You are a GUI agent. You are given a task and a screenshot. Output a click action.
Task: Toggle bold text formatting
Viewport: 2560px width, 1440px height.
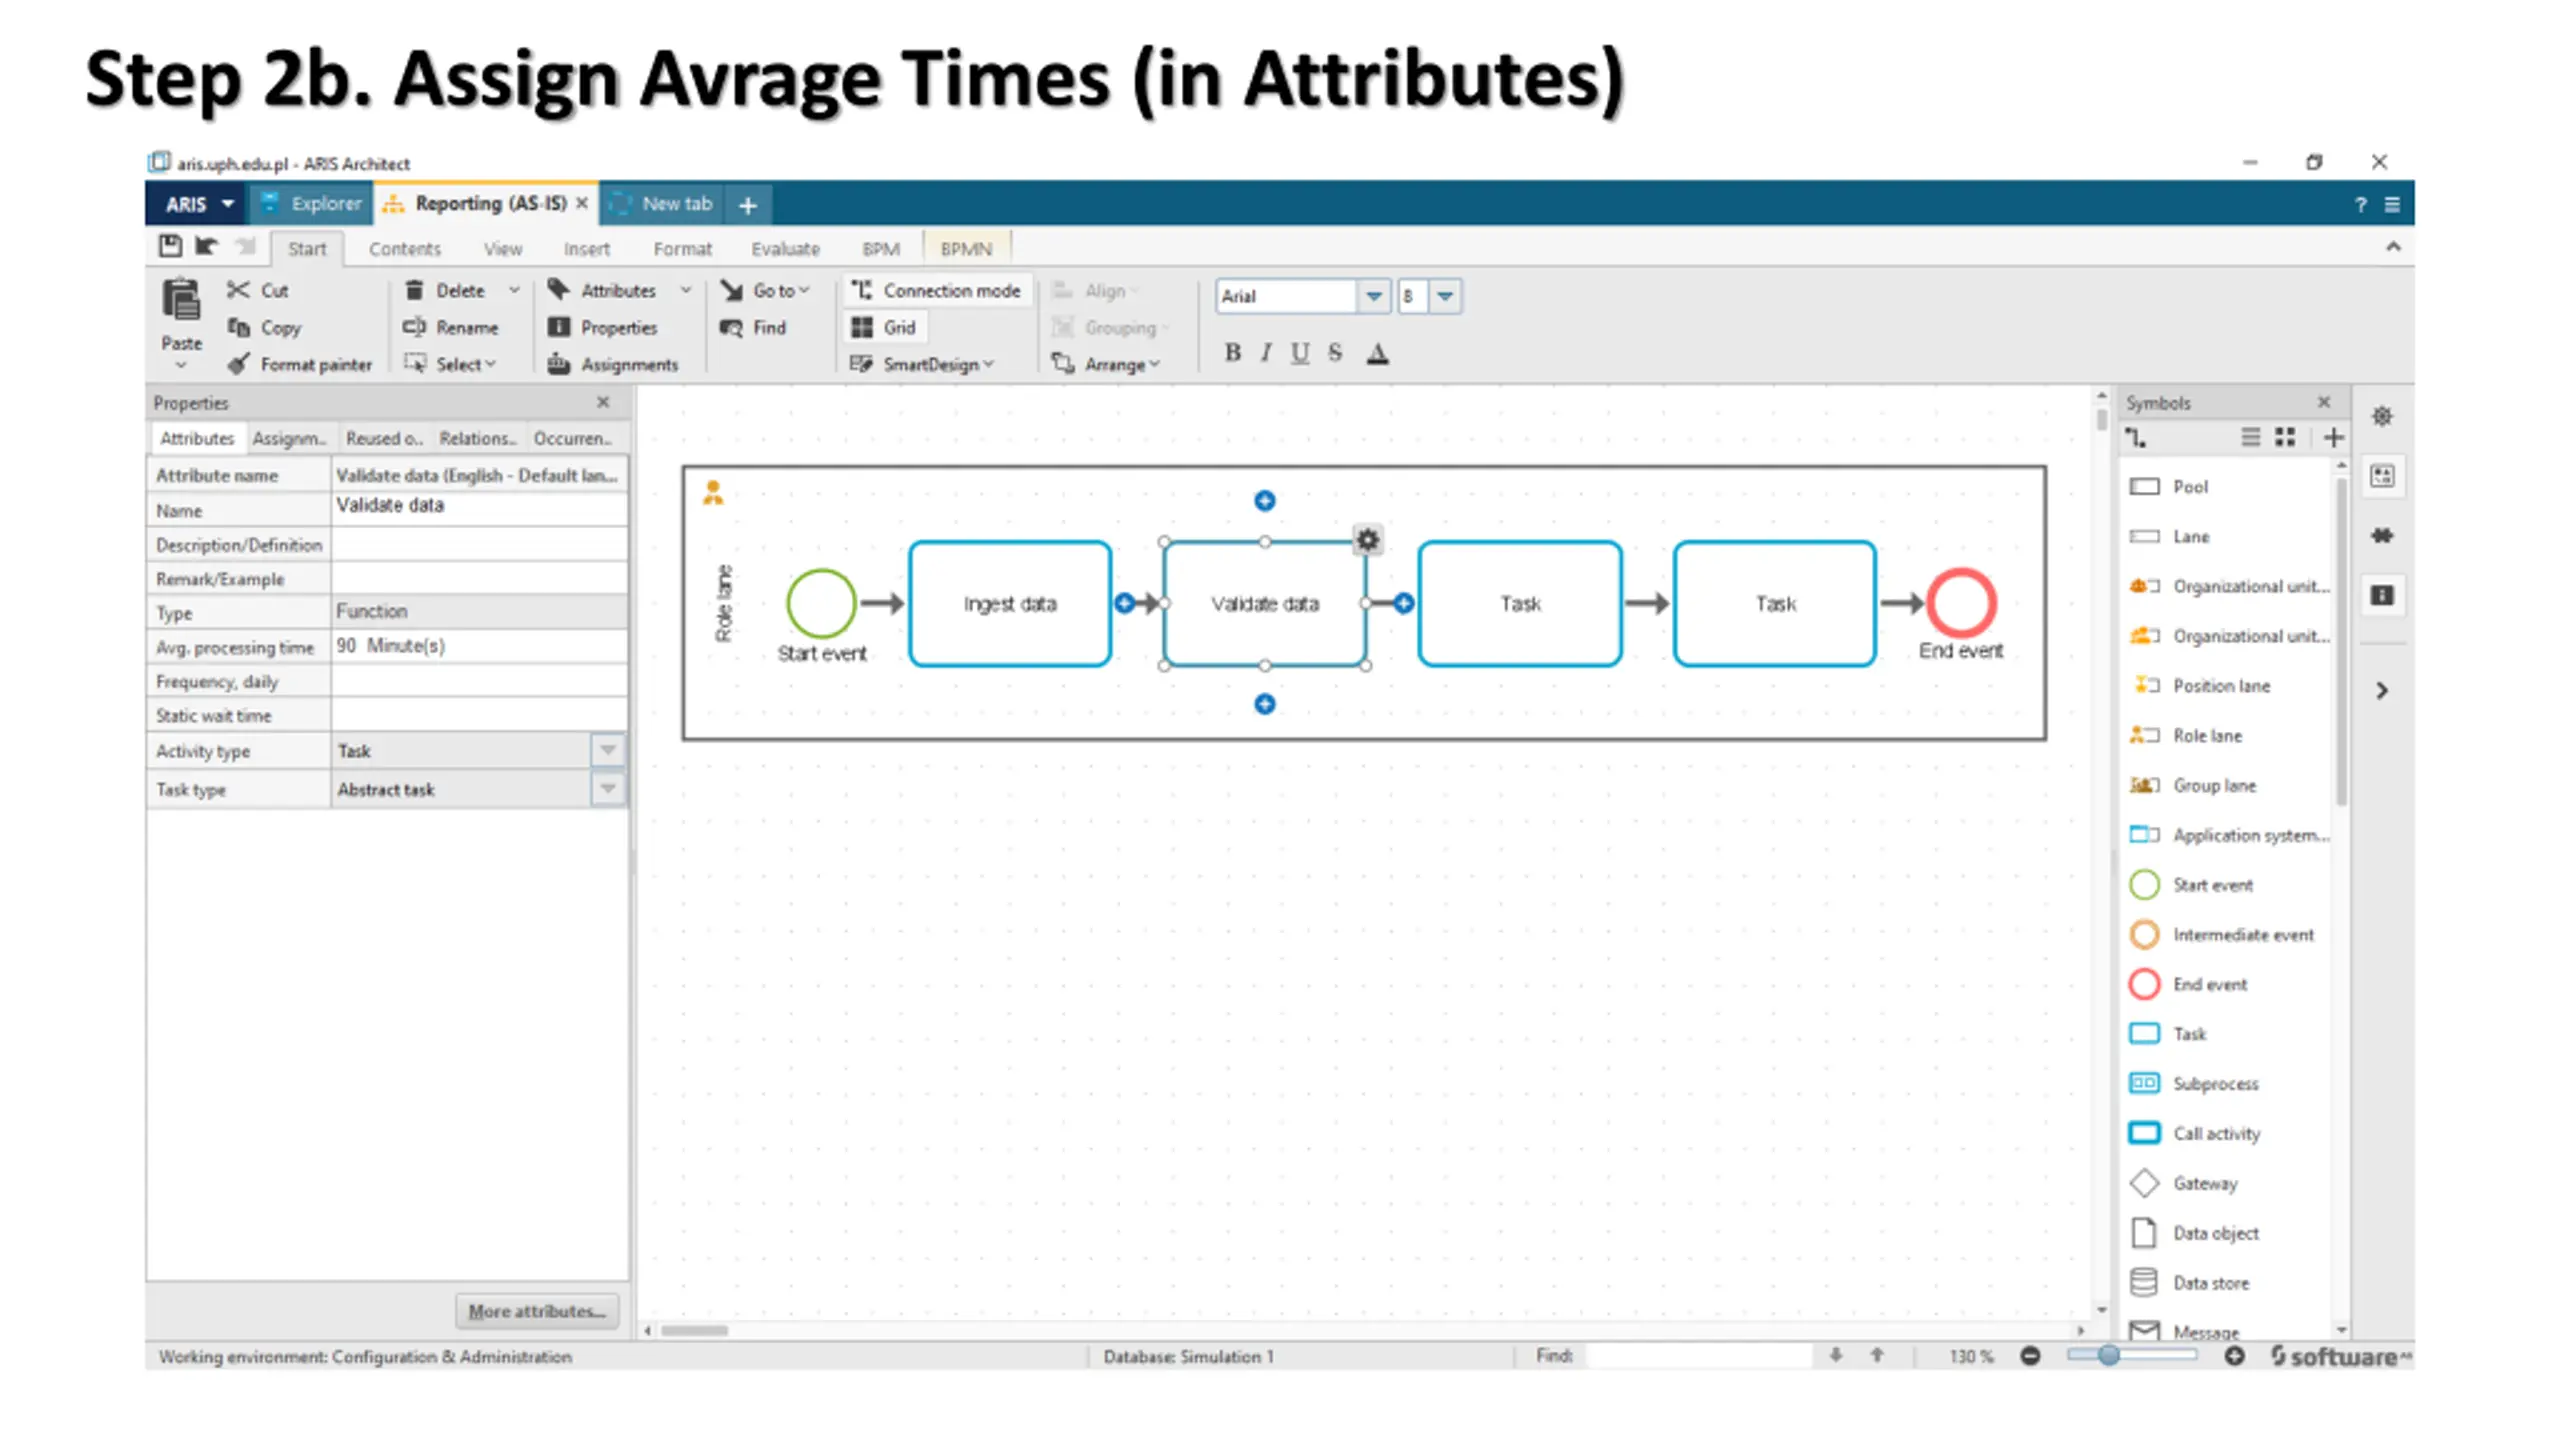(1232, 353)
